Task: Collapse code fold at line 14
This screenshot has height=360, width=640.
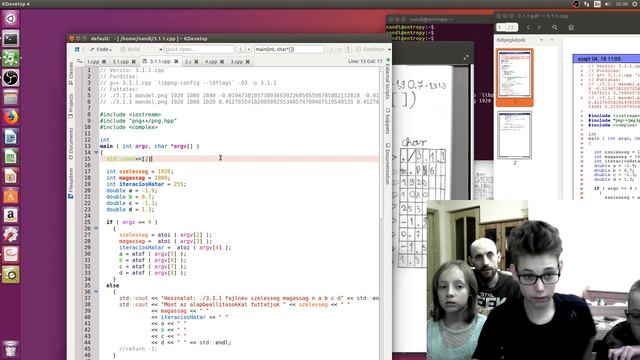Action: pyautogui.click(x=96, y=152)
